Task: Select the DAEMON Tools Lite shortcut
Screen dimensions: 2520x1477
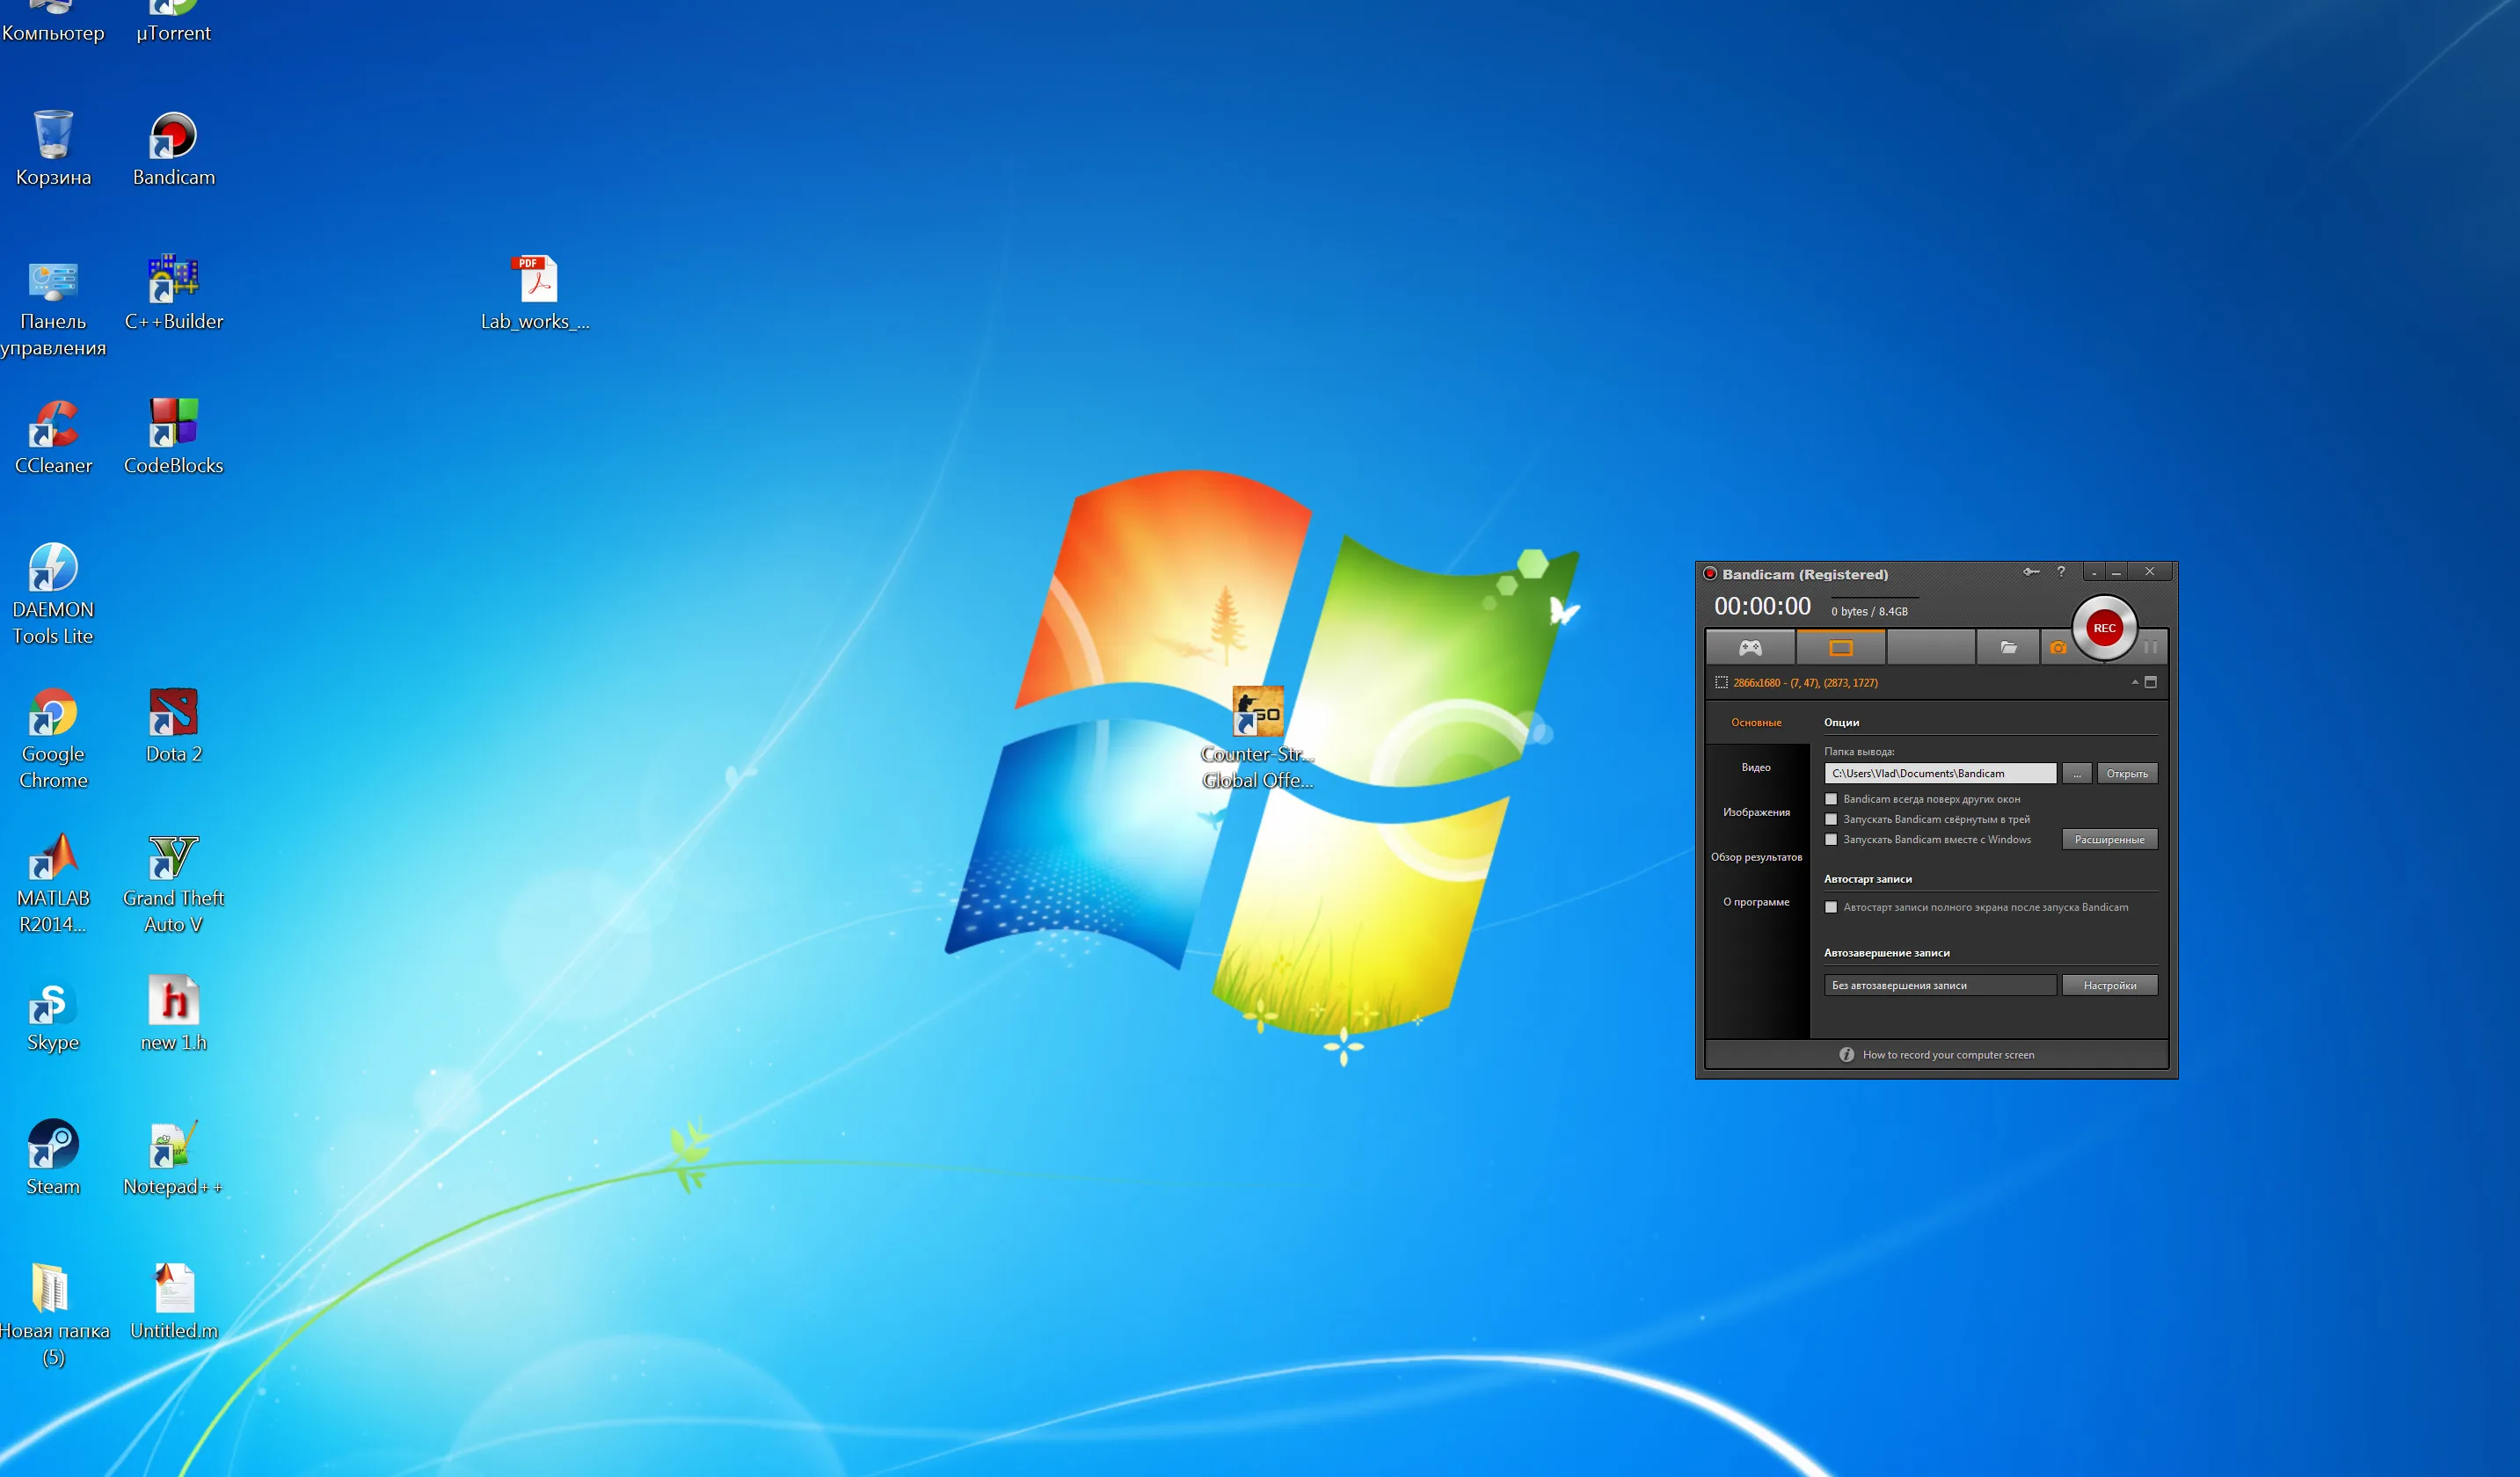Action: click(53, 594)
